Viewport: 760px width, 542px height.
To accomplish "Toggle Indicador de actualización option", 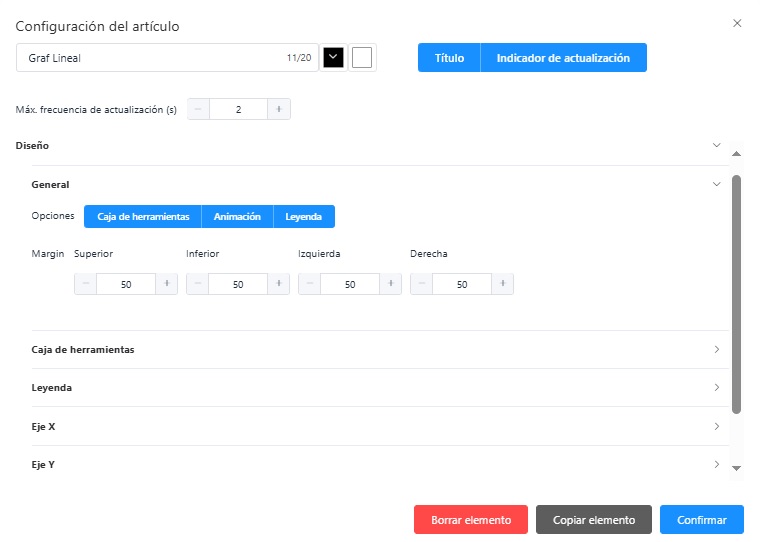I will [563, 58].
